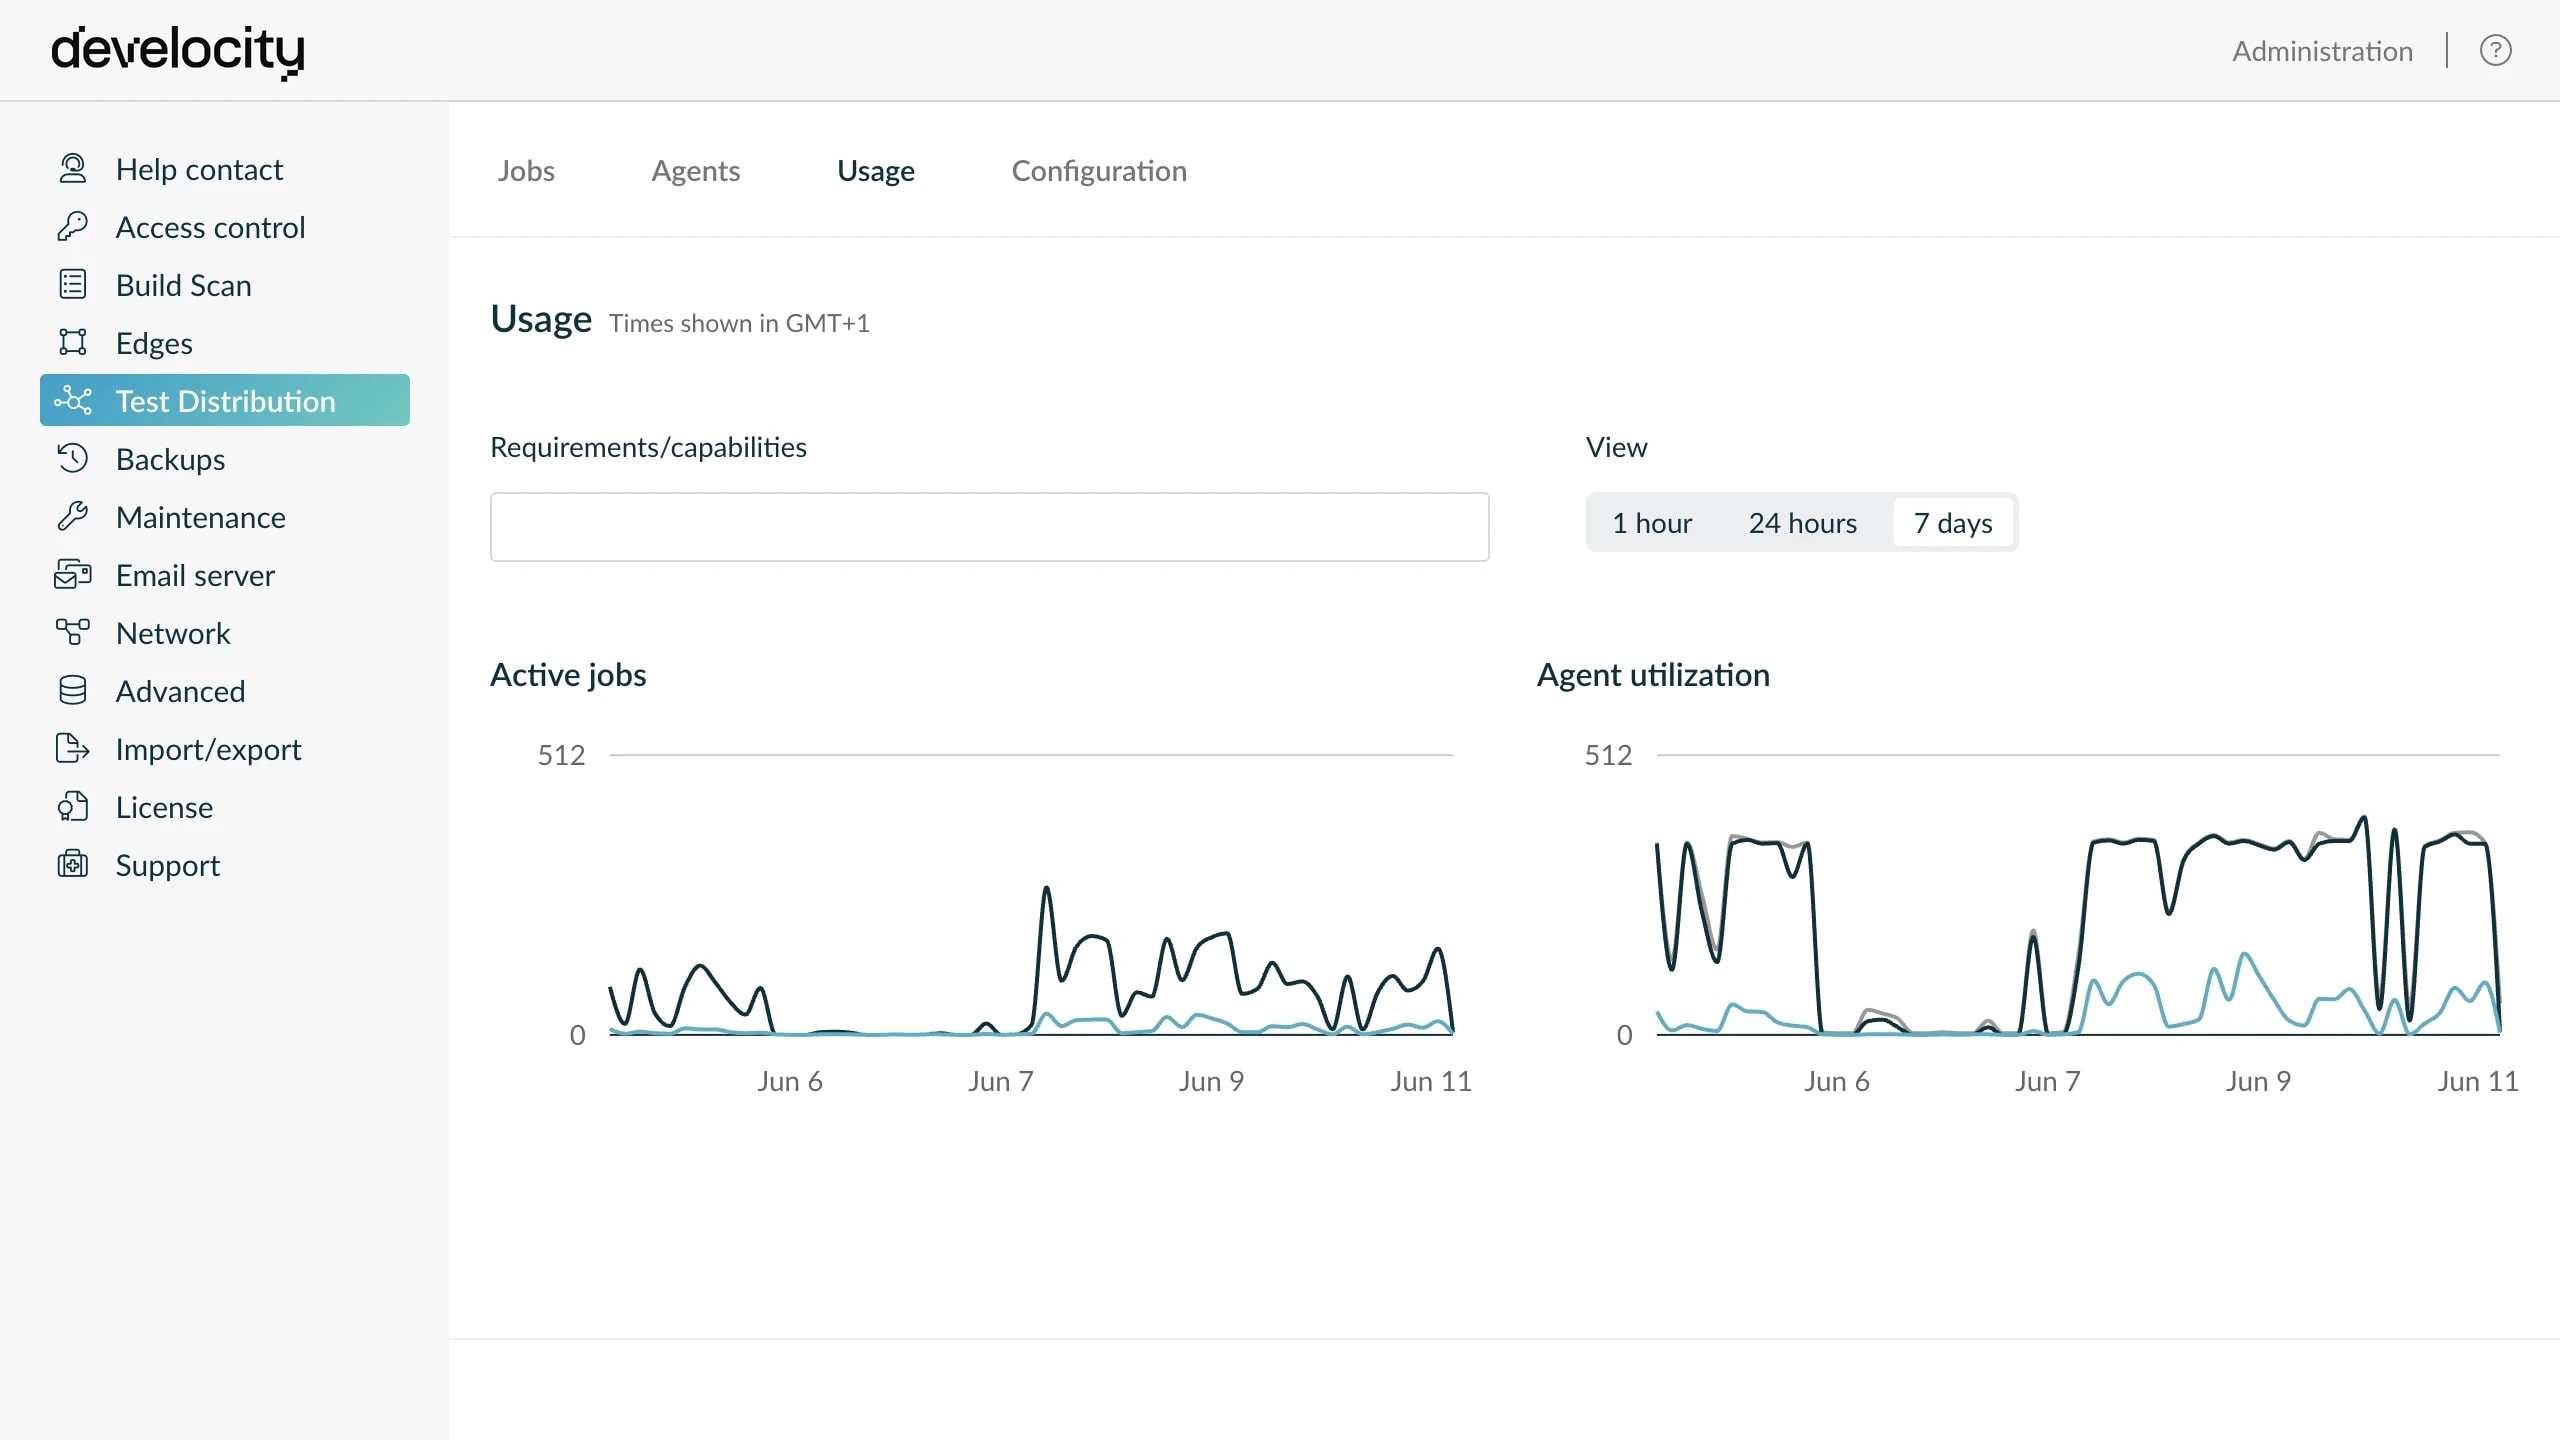This screenshot has height=1440, width=2560.
Task: Open Email server settings
Action: coord(195,575)
